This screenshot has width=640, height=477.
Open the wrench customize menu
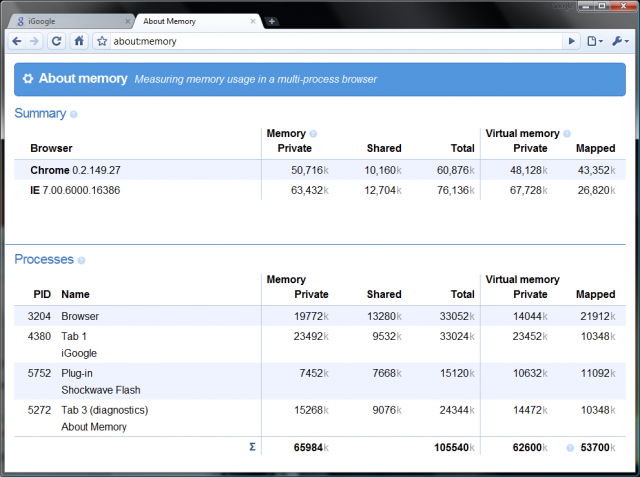click(x=620, y=41)
